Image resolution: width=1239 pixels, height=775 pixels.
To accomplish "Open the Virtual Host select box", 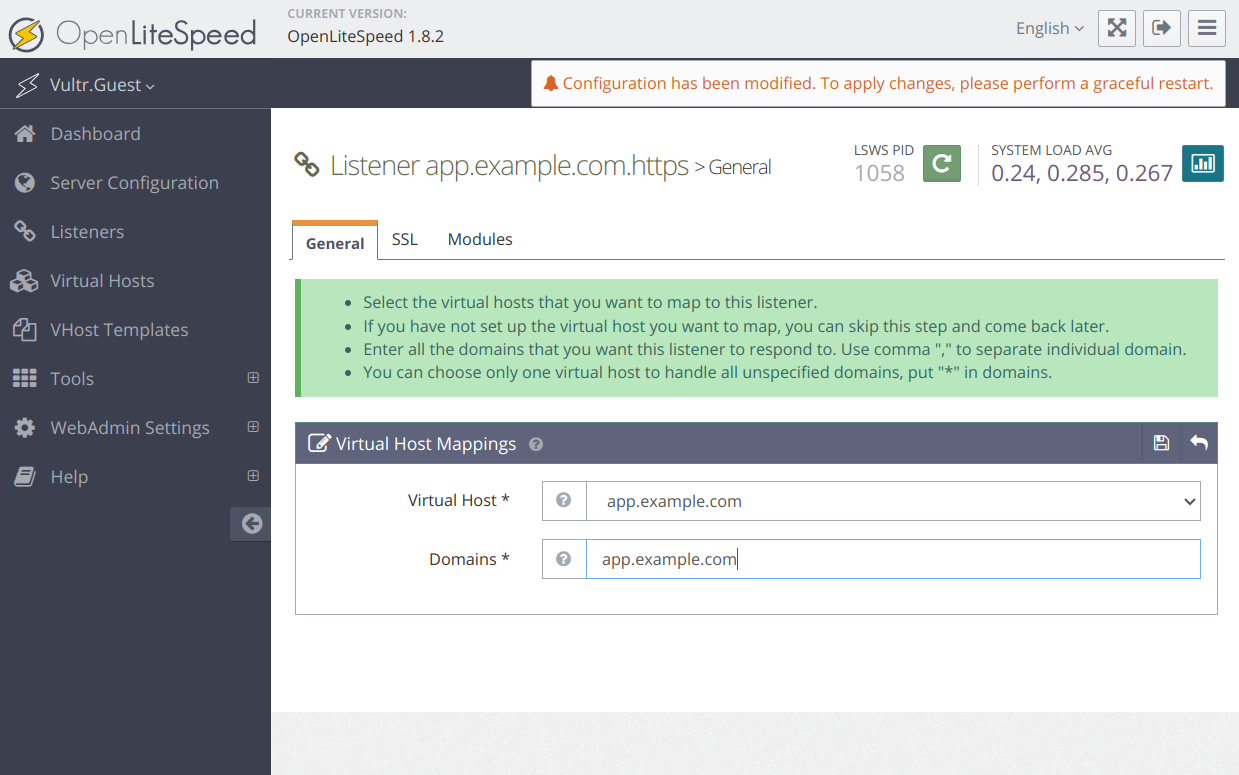I will pos(893,501).
